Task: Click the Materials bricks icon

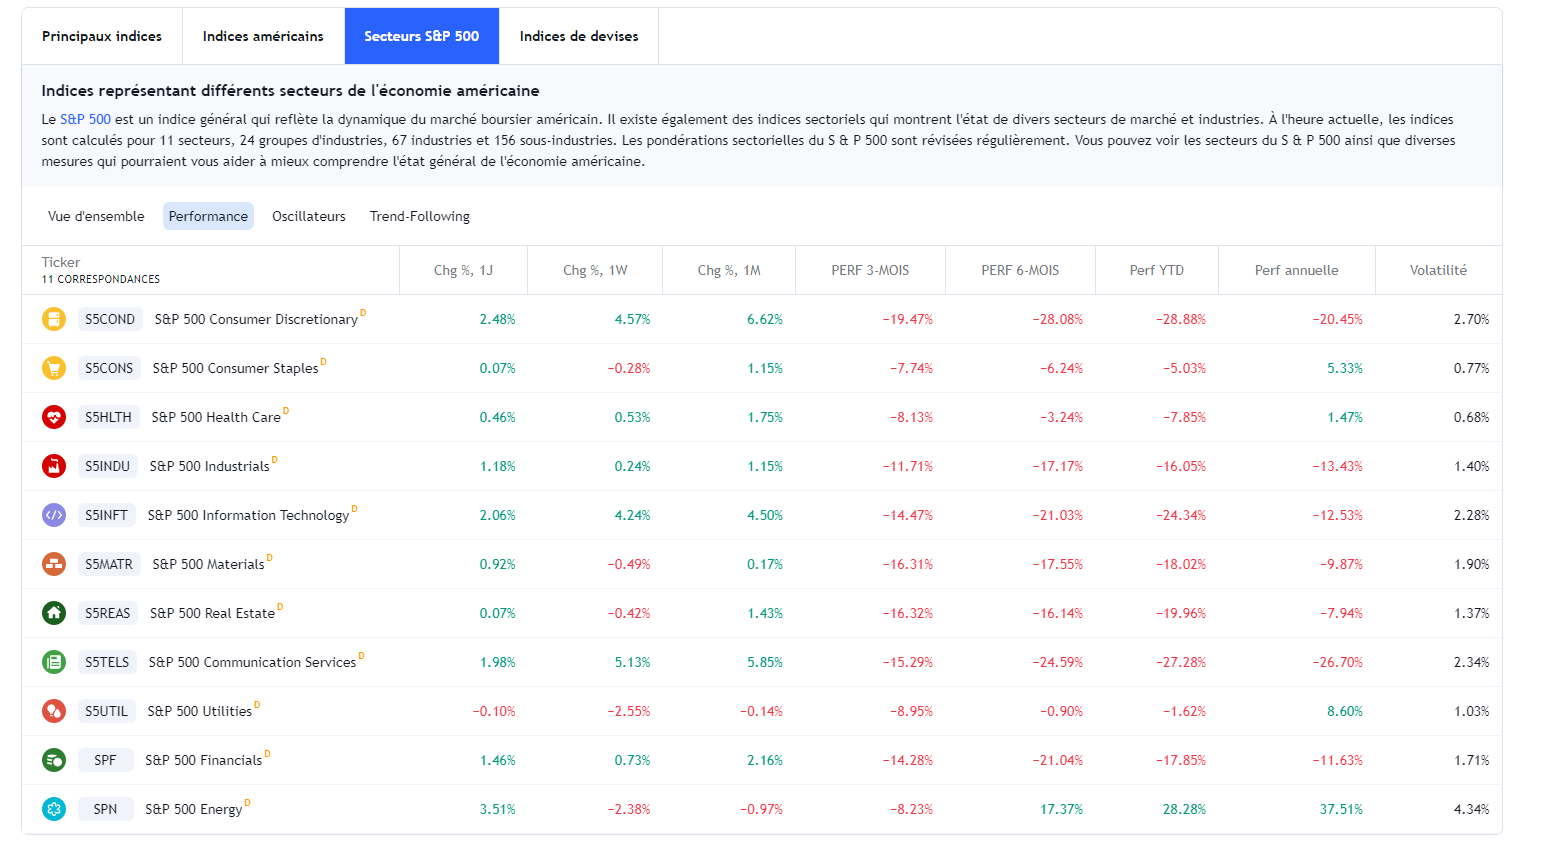Action: (54, 564)
